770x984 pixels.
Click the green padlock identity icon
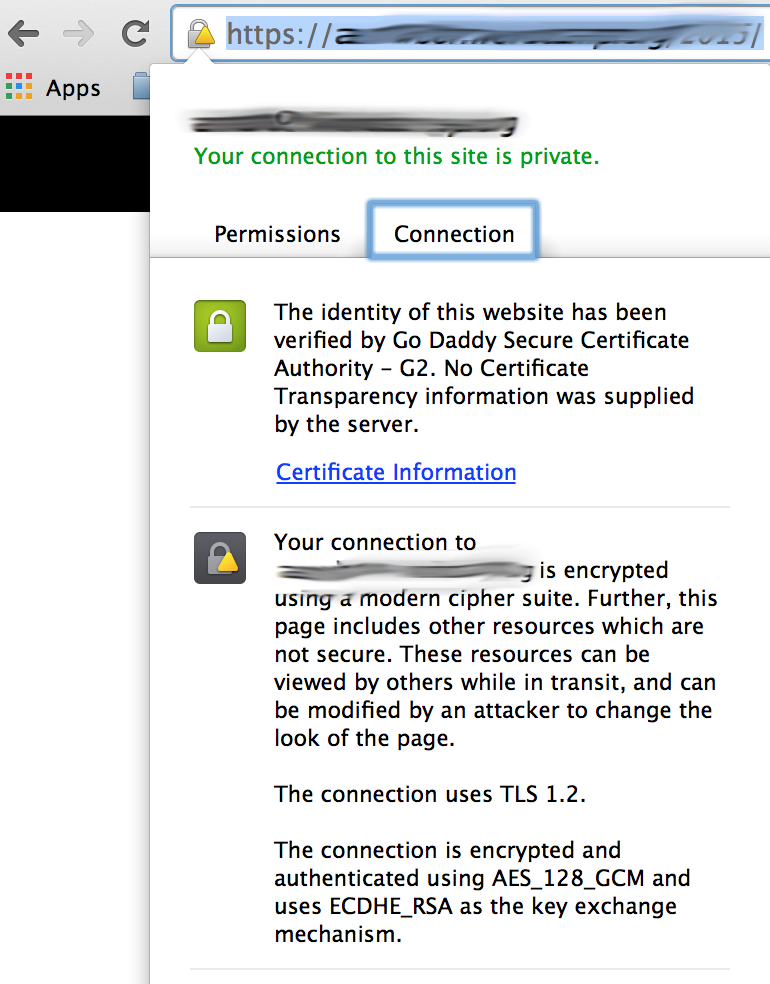click(x=219, y=325)
